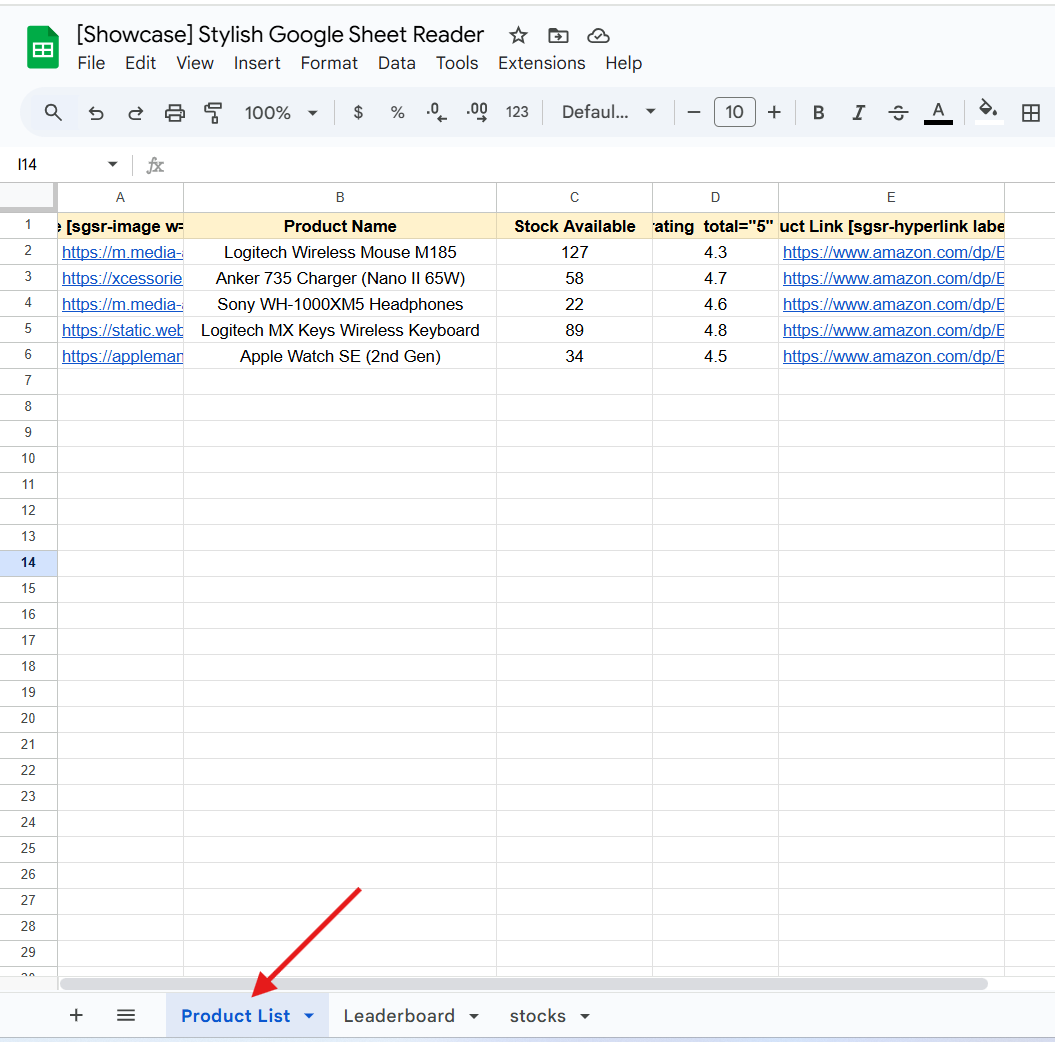
Task: Open the Tools menu
Action: pyautogui.click(x=457, y=63)
